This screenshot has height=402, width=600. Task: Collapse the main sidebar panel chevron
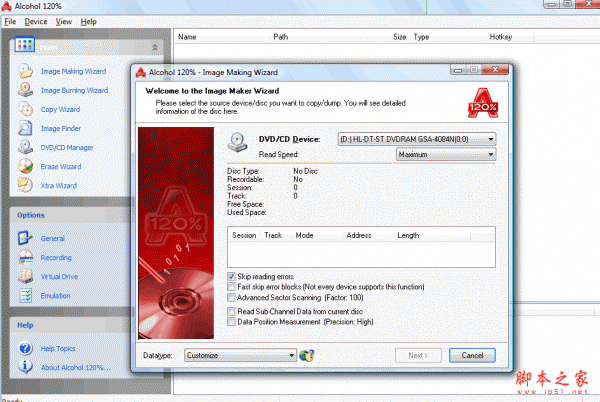pos(155,47)
